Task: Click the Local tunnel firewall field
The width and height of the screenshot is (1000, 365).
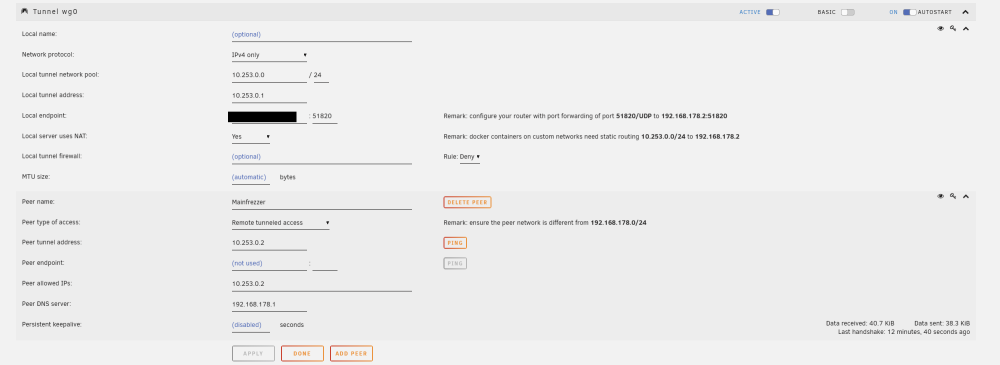Action: pos(321,157)
